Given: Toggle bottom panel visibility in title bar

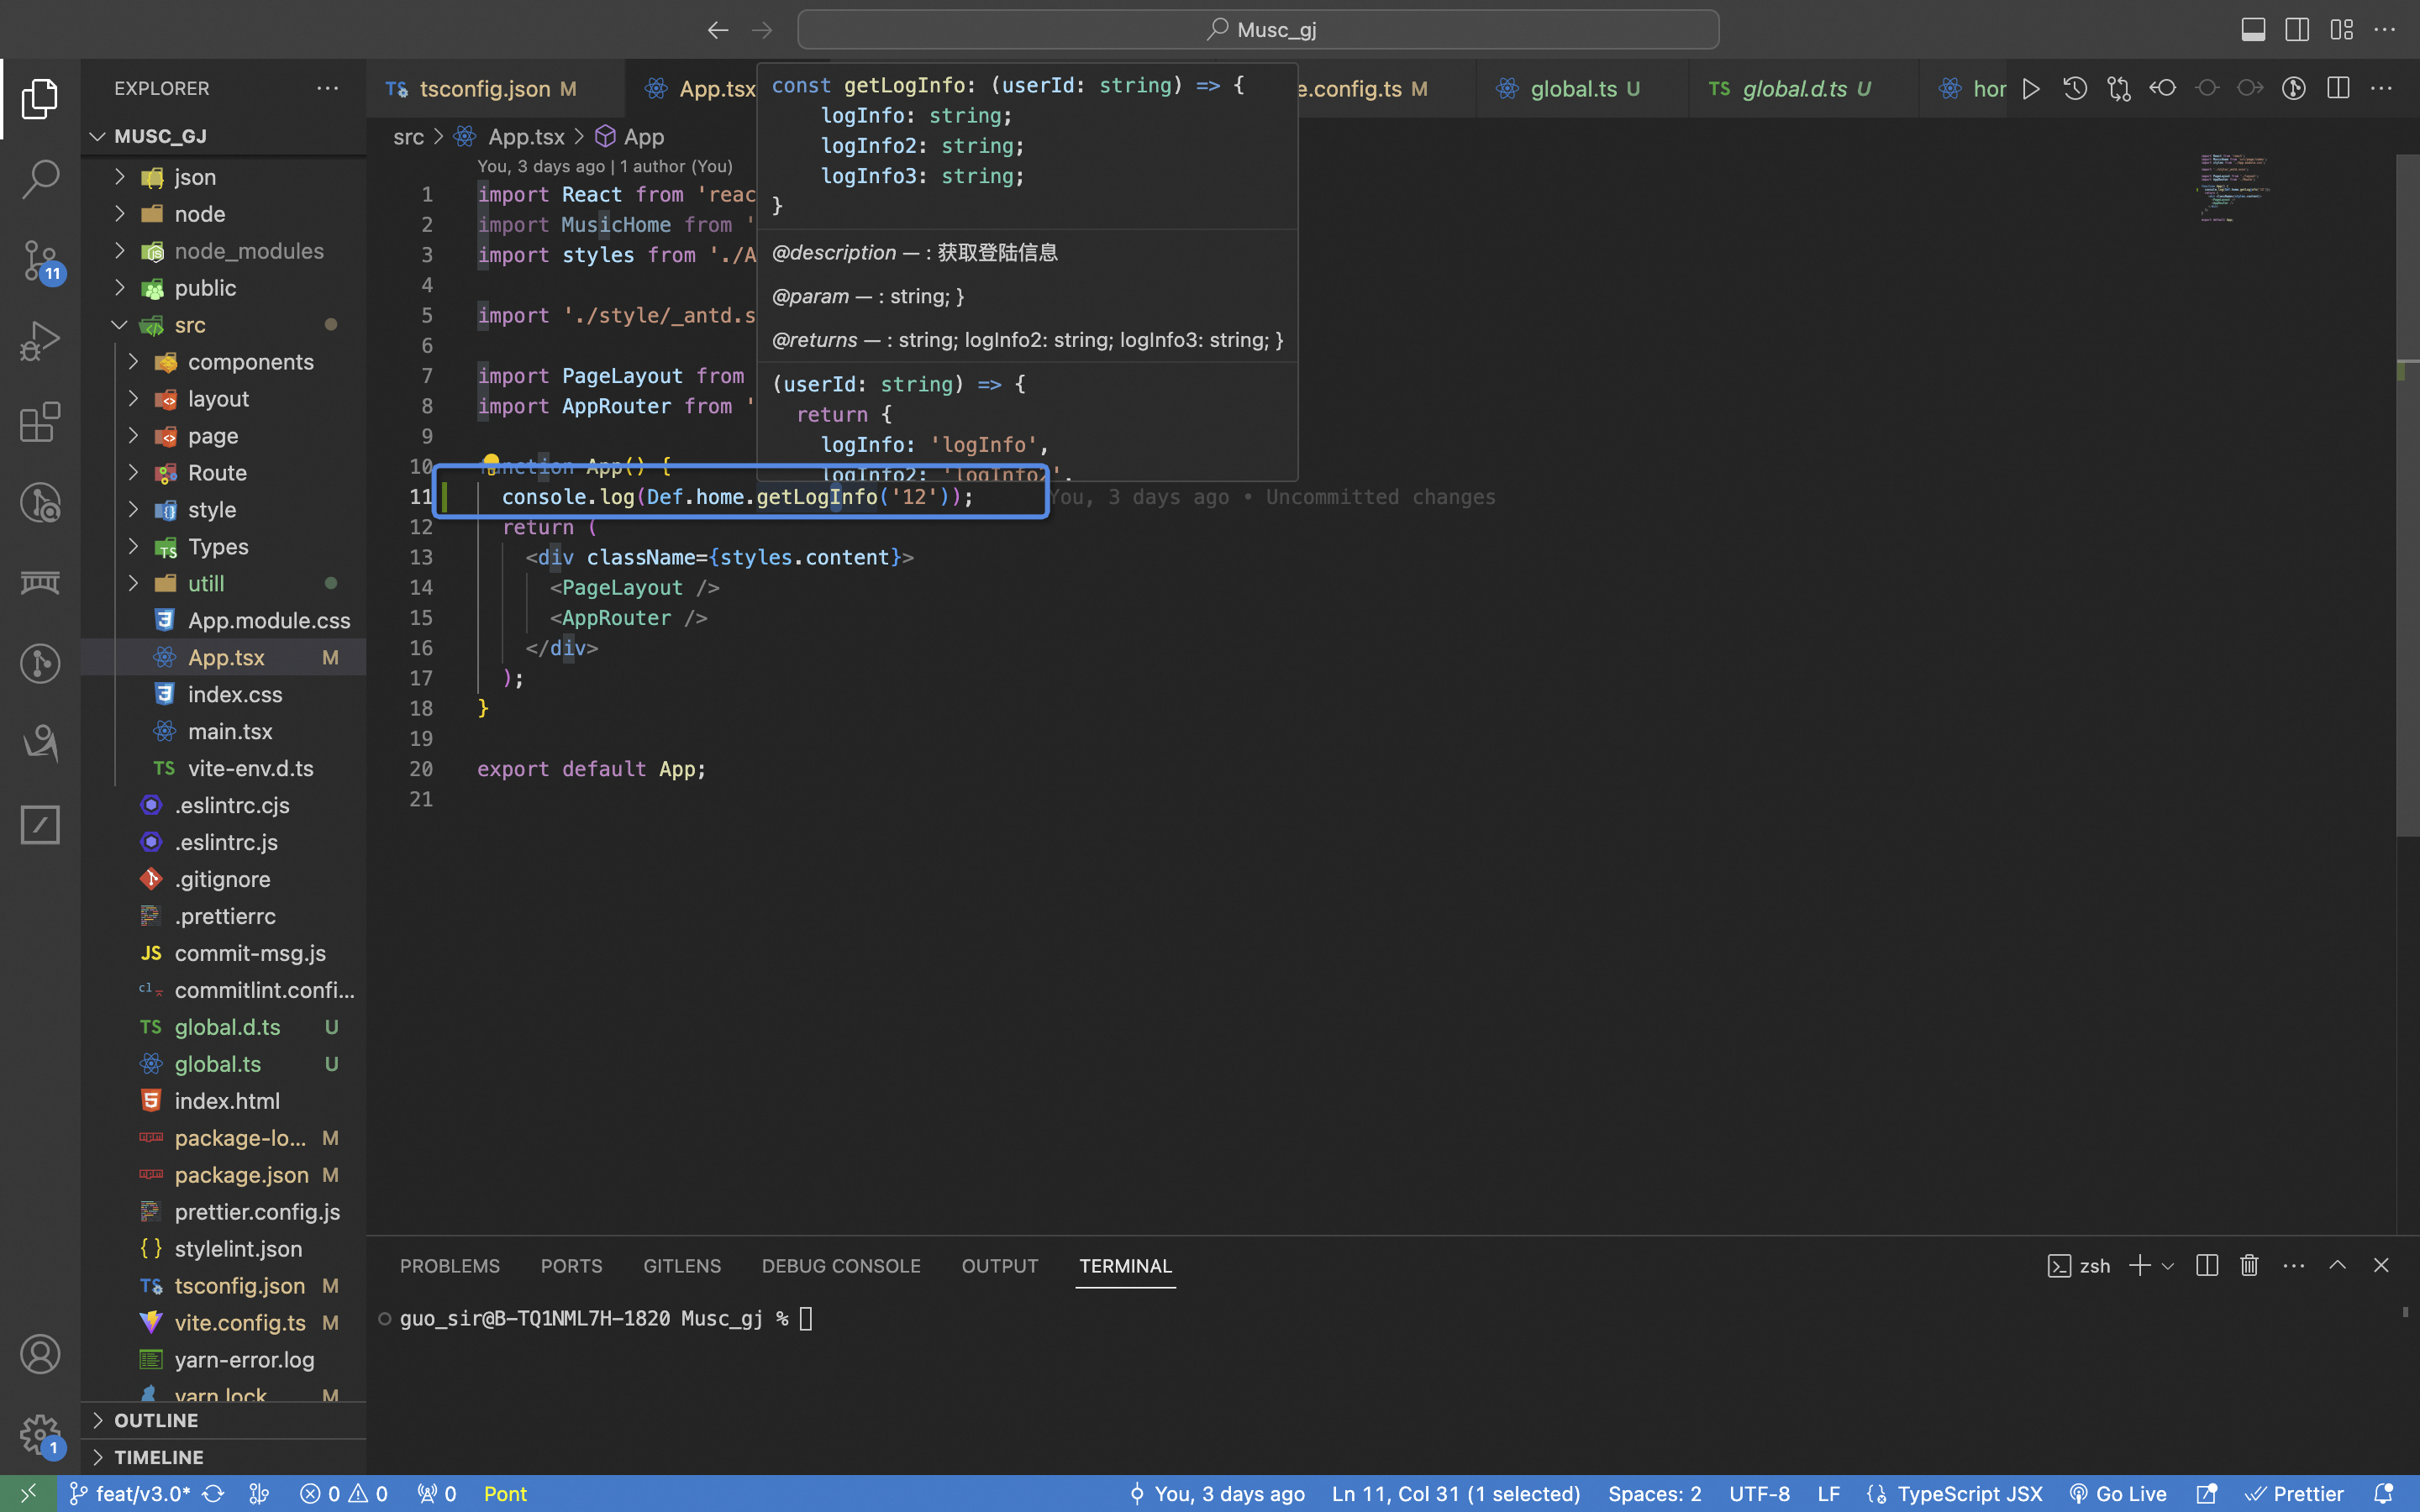Looking at the screenshot, I should [x=2253, y=30].
